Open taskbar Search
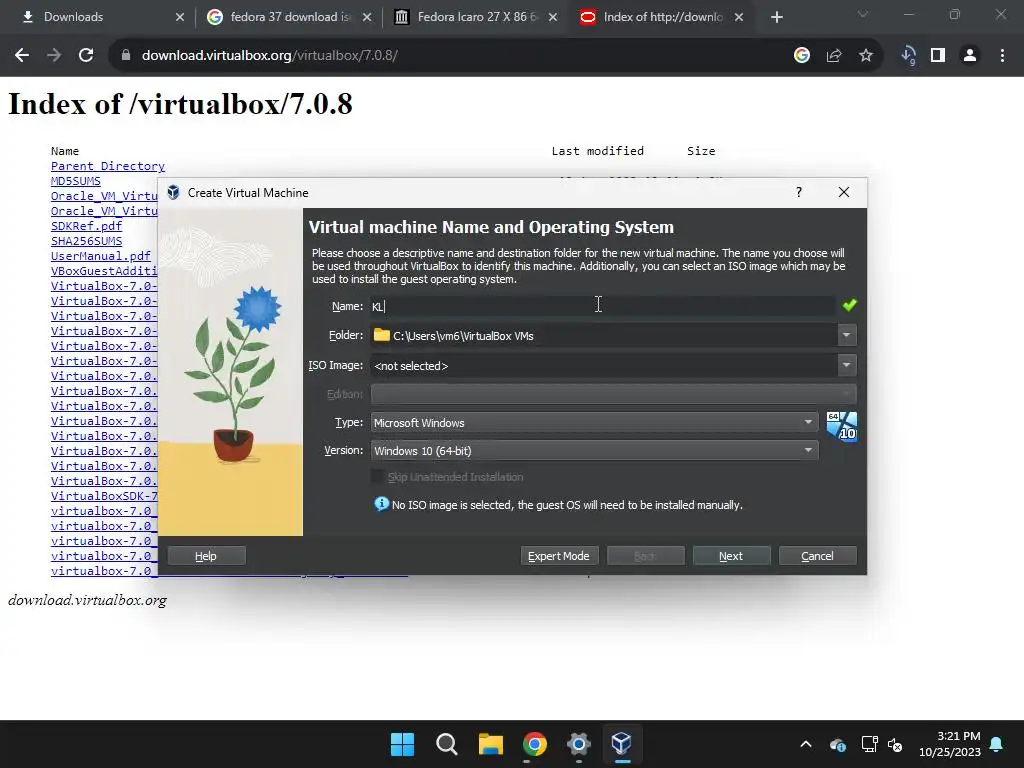The image size is (1024, 768). pyautogui.click(x=447, y=744)
